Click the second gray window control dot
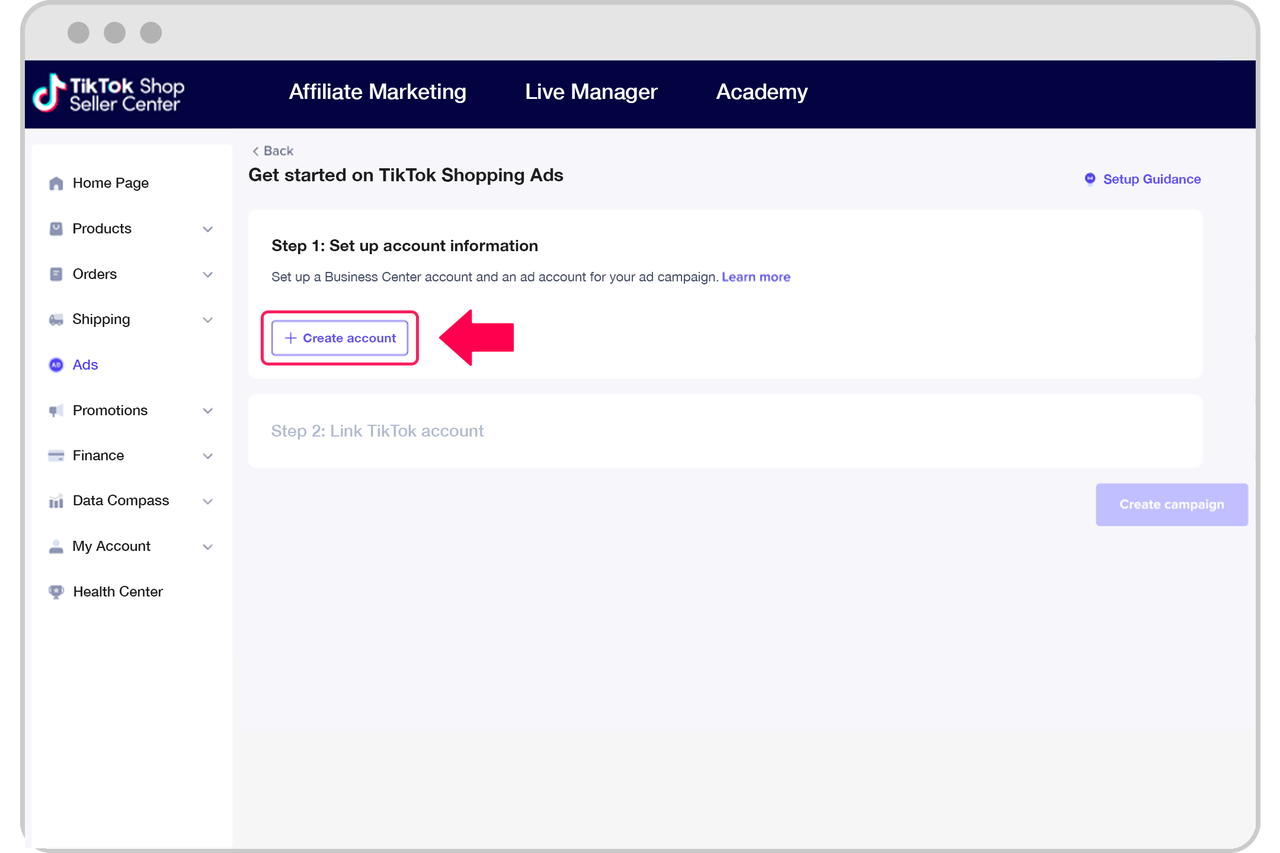1280x853 pixels. click(x=115, y=33)
